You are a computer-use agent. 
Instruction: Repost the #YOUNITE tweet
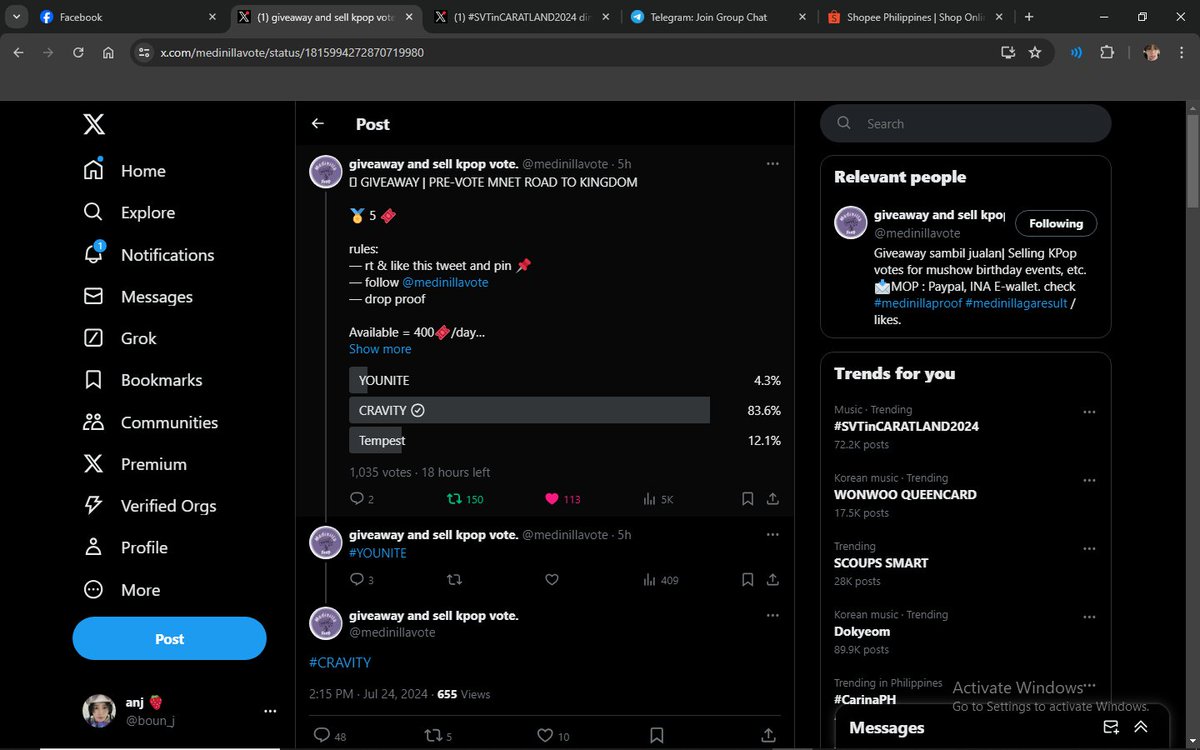454,579
